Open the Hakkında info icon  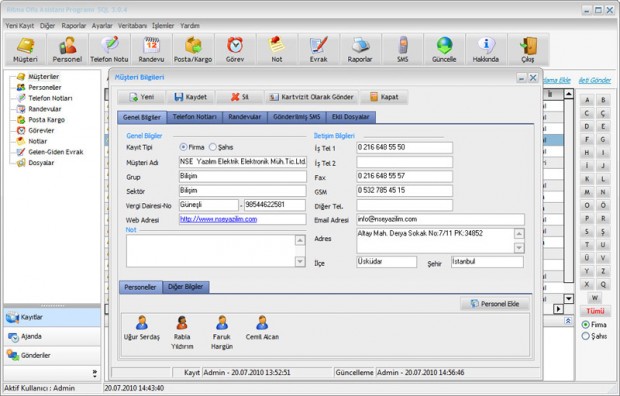tap(486, 49)
